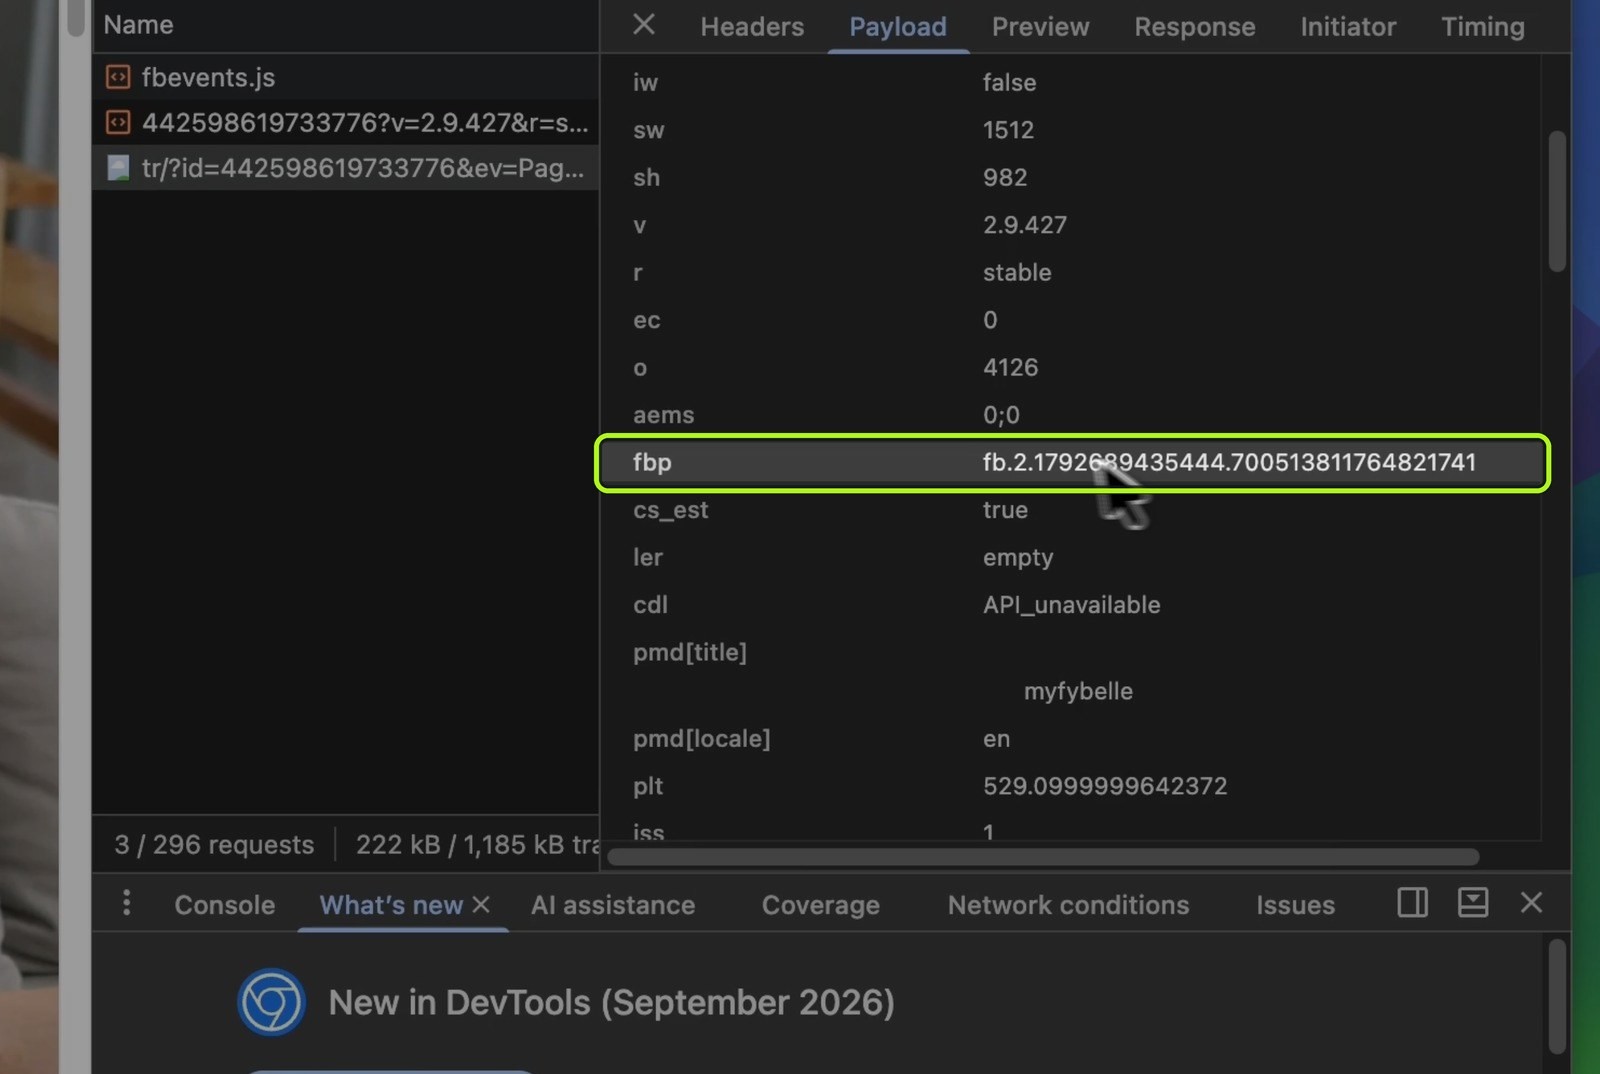The height and width of the screenshot is (1074, 1600).
Task: Open the Network conditions drawer tab
Action: point(1069,905)
